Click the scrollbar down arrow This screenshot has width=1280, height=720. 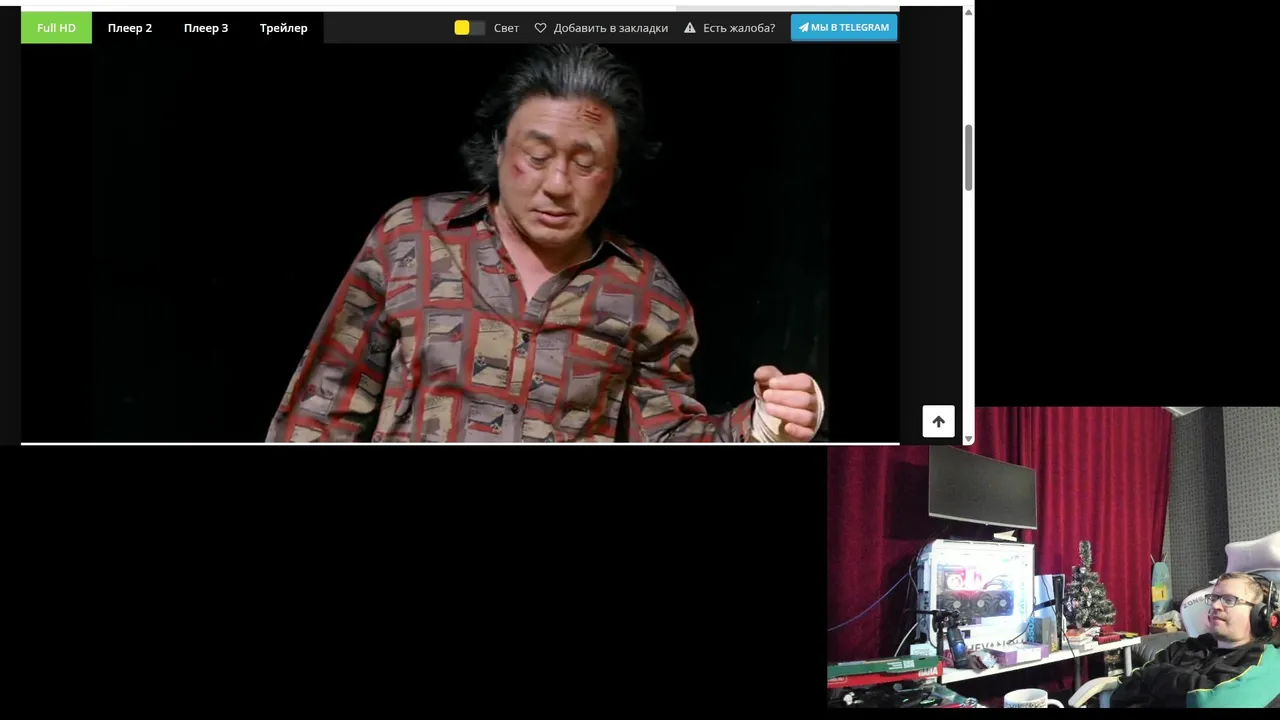click(968, 439)
